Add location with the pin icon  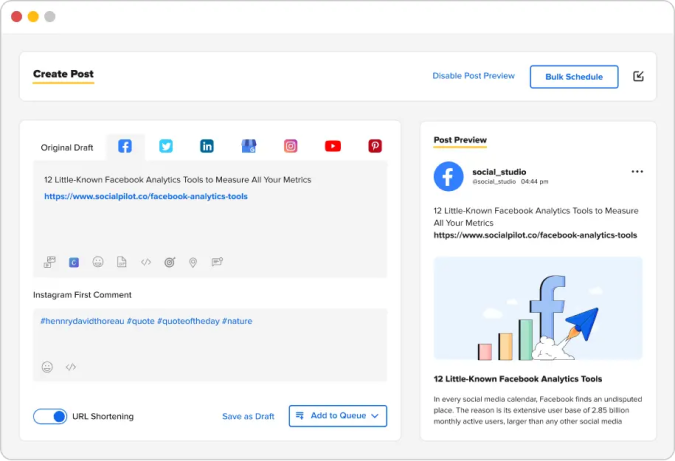(193, 262)
